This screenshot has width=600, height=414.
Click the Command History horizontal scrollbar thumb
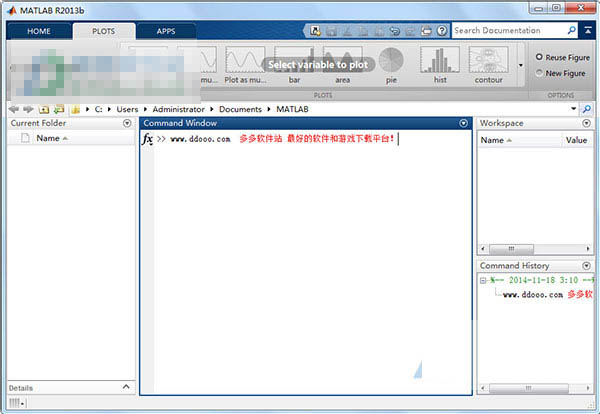click(x=529, y=388)
